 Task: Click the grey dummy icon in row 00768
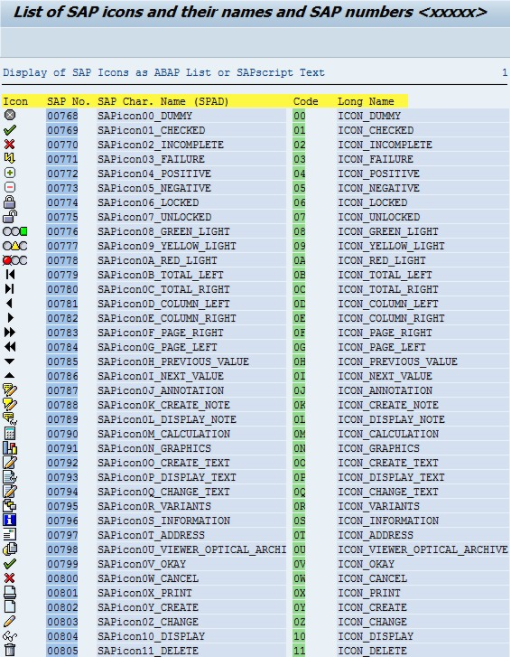[x=10, y=115]
